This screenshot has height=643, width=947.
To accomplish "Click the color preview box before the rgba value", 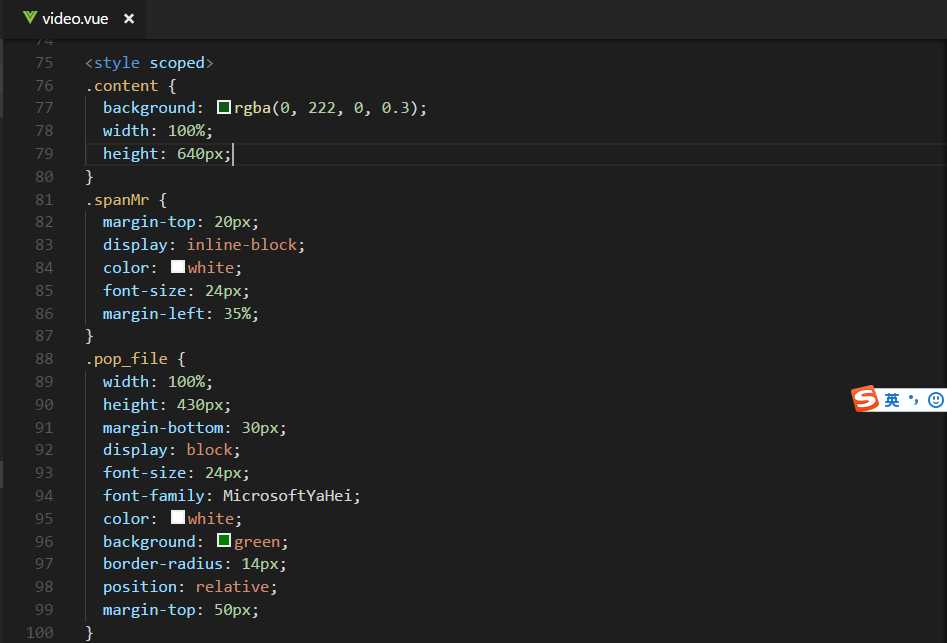I will 224,107.
